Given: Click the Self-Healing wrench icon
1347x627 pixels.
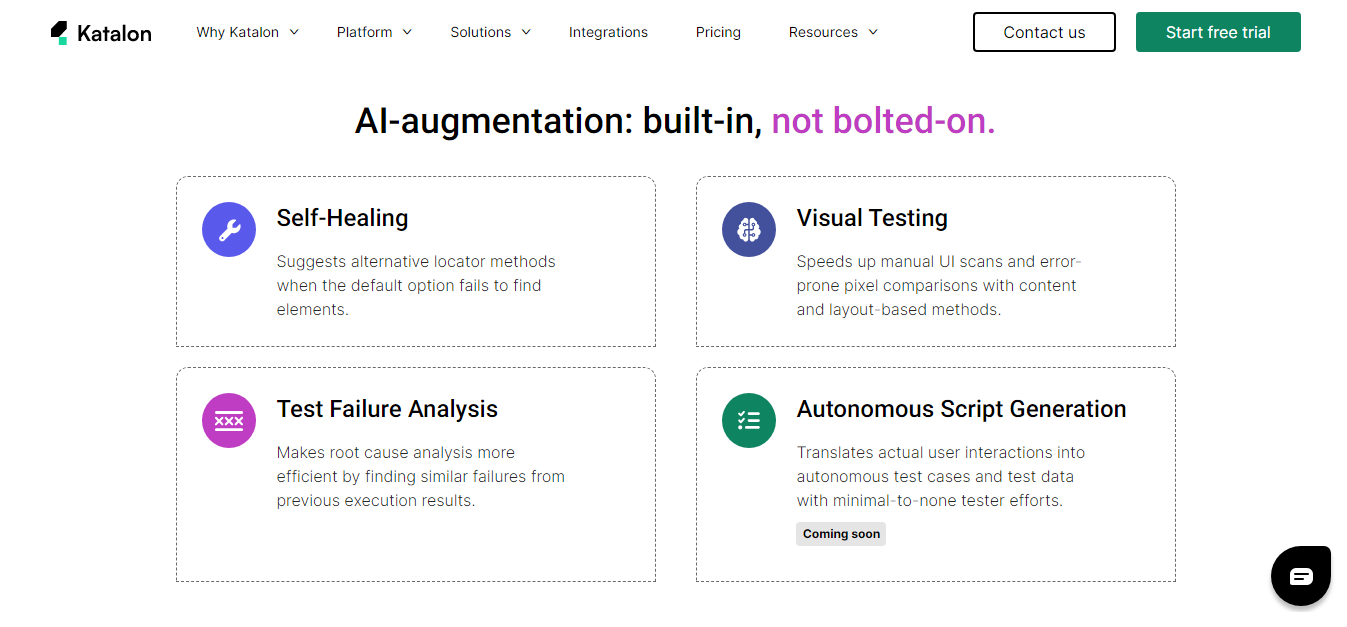Looking at the screenshot, I should point(229,230).
